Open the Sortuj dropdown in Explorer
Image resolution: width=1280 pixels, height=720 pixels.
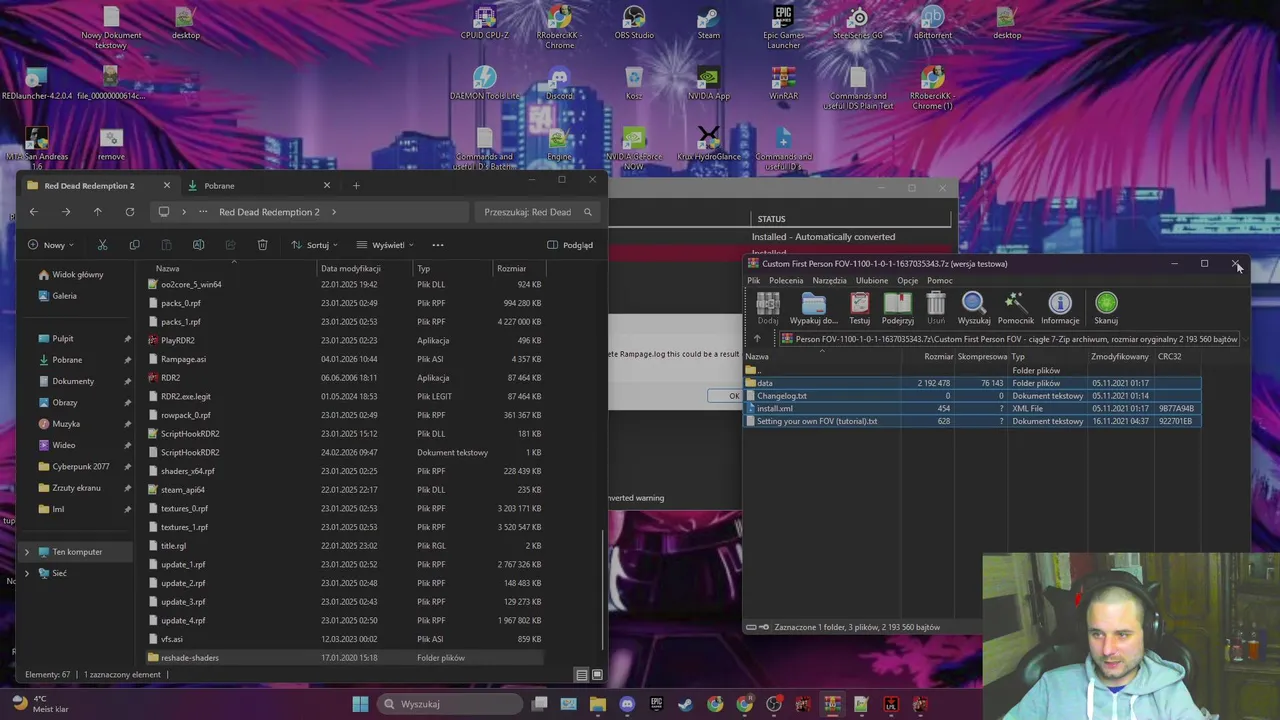pyautogui.click(x=314, y=245)
